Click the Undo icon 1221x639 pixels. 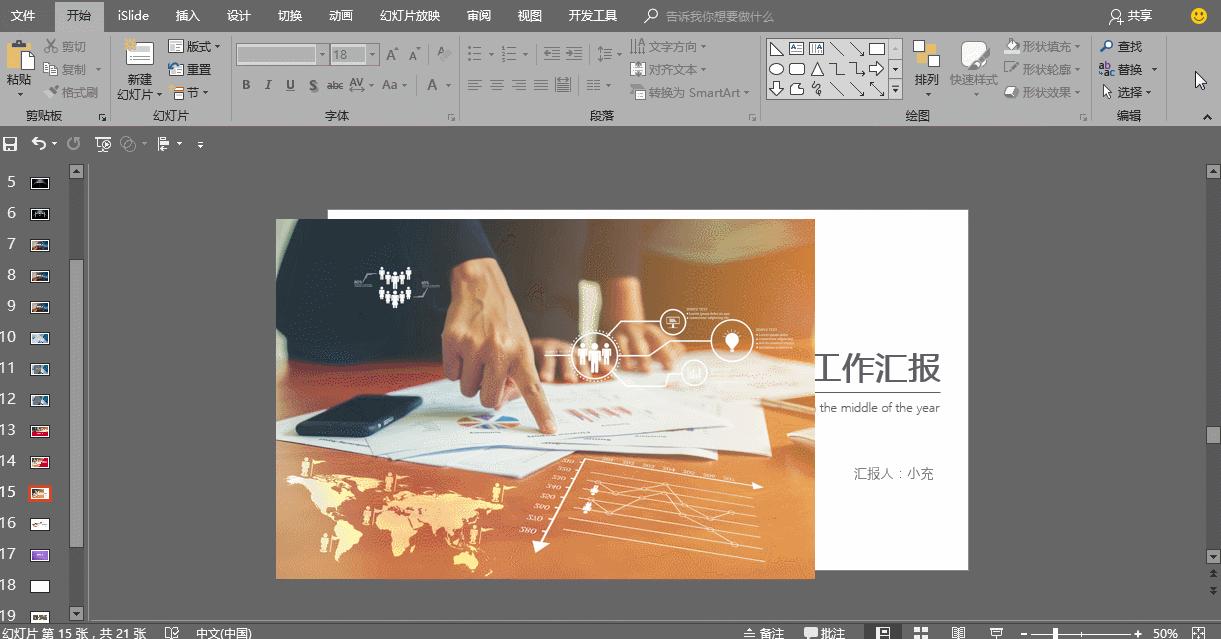[x=40, y=143]
